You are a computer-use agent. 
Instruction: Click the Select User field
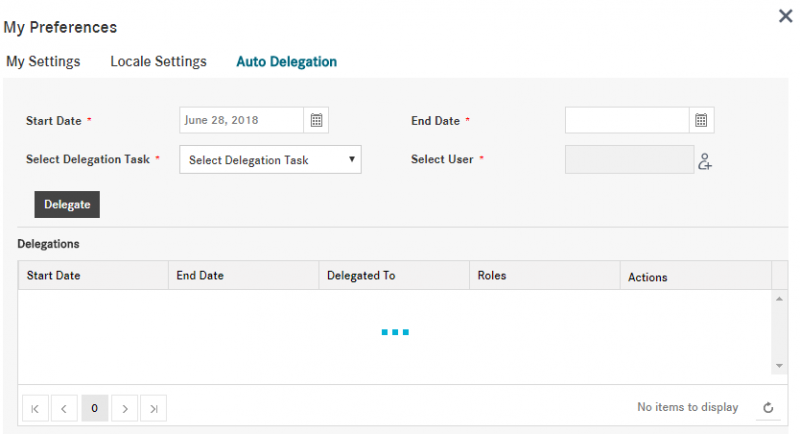630,160
